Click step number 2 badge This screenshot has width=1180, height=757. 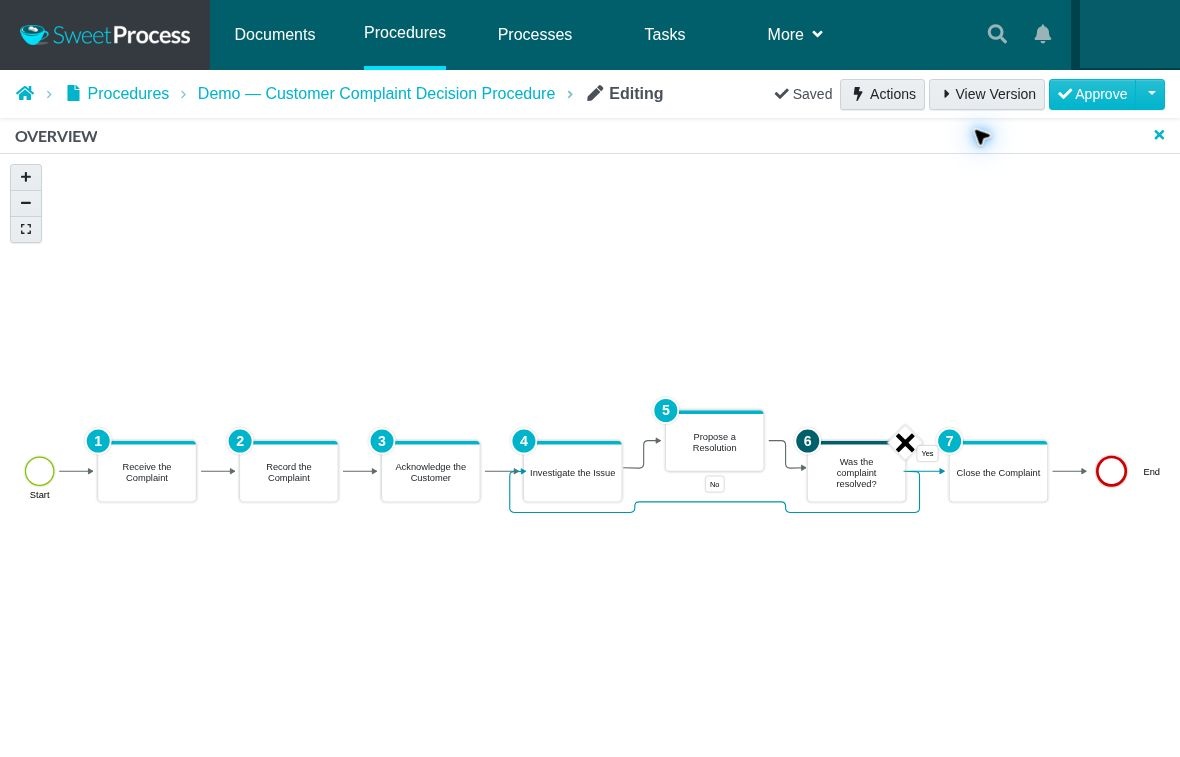240,441
